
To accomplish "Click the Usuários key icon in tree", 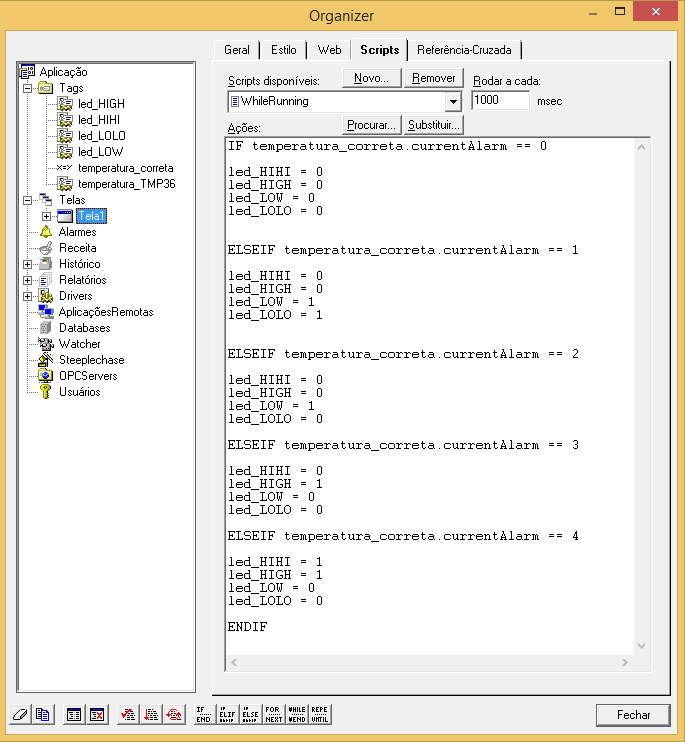I will [x=46, y=392].
